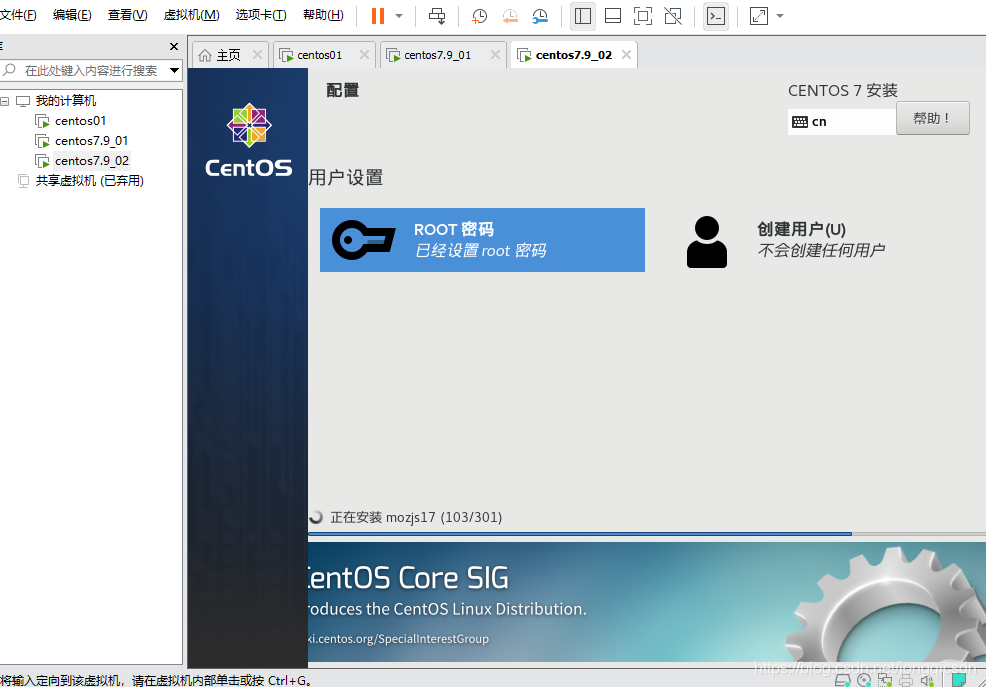Click the cn keyboard layout indicator
986x687 pixels.
click(x=841, y=122)
